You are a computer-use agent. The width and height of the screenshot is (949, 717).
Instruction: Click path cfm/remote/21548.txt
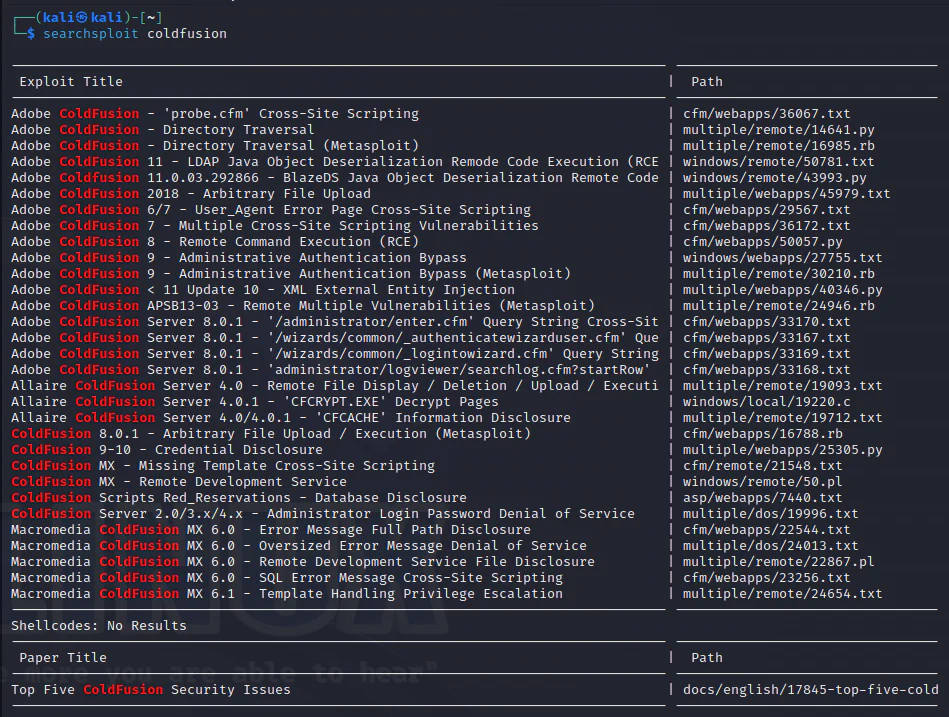tap(763, 467)
